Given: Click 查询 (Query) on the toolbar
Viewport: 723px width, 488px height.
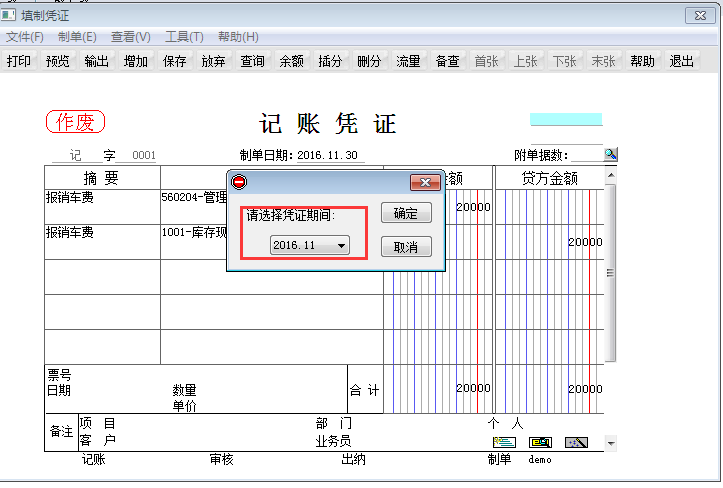Looking at the screenshot, I should (253, 61).
